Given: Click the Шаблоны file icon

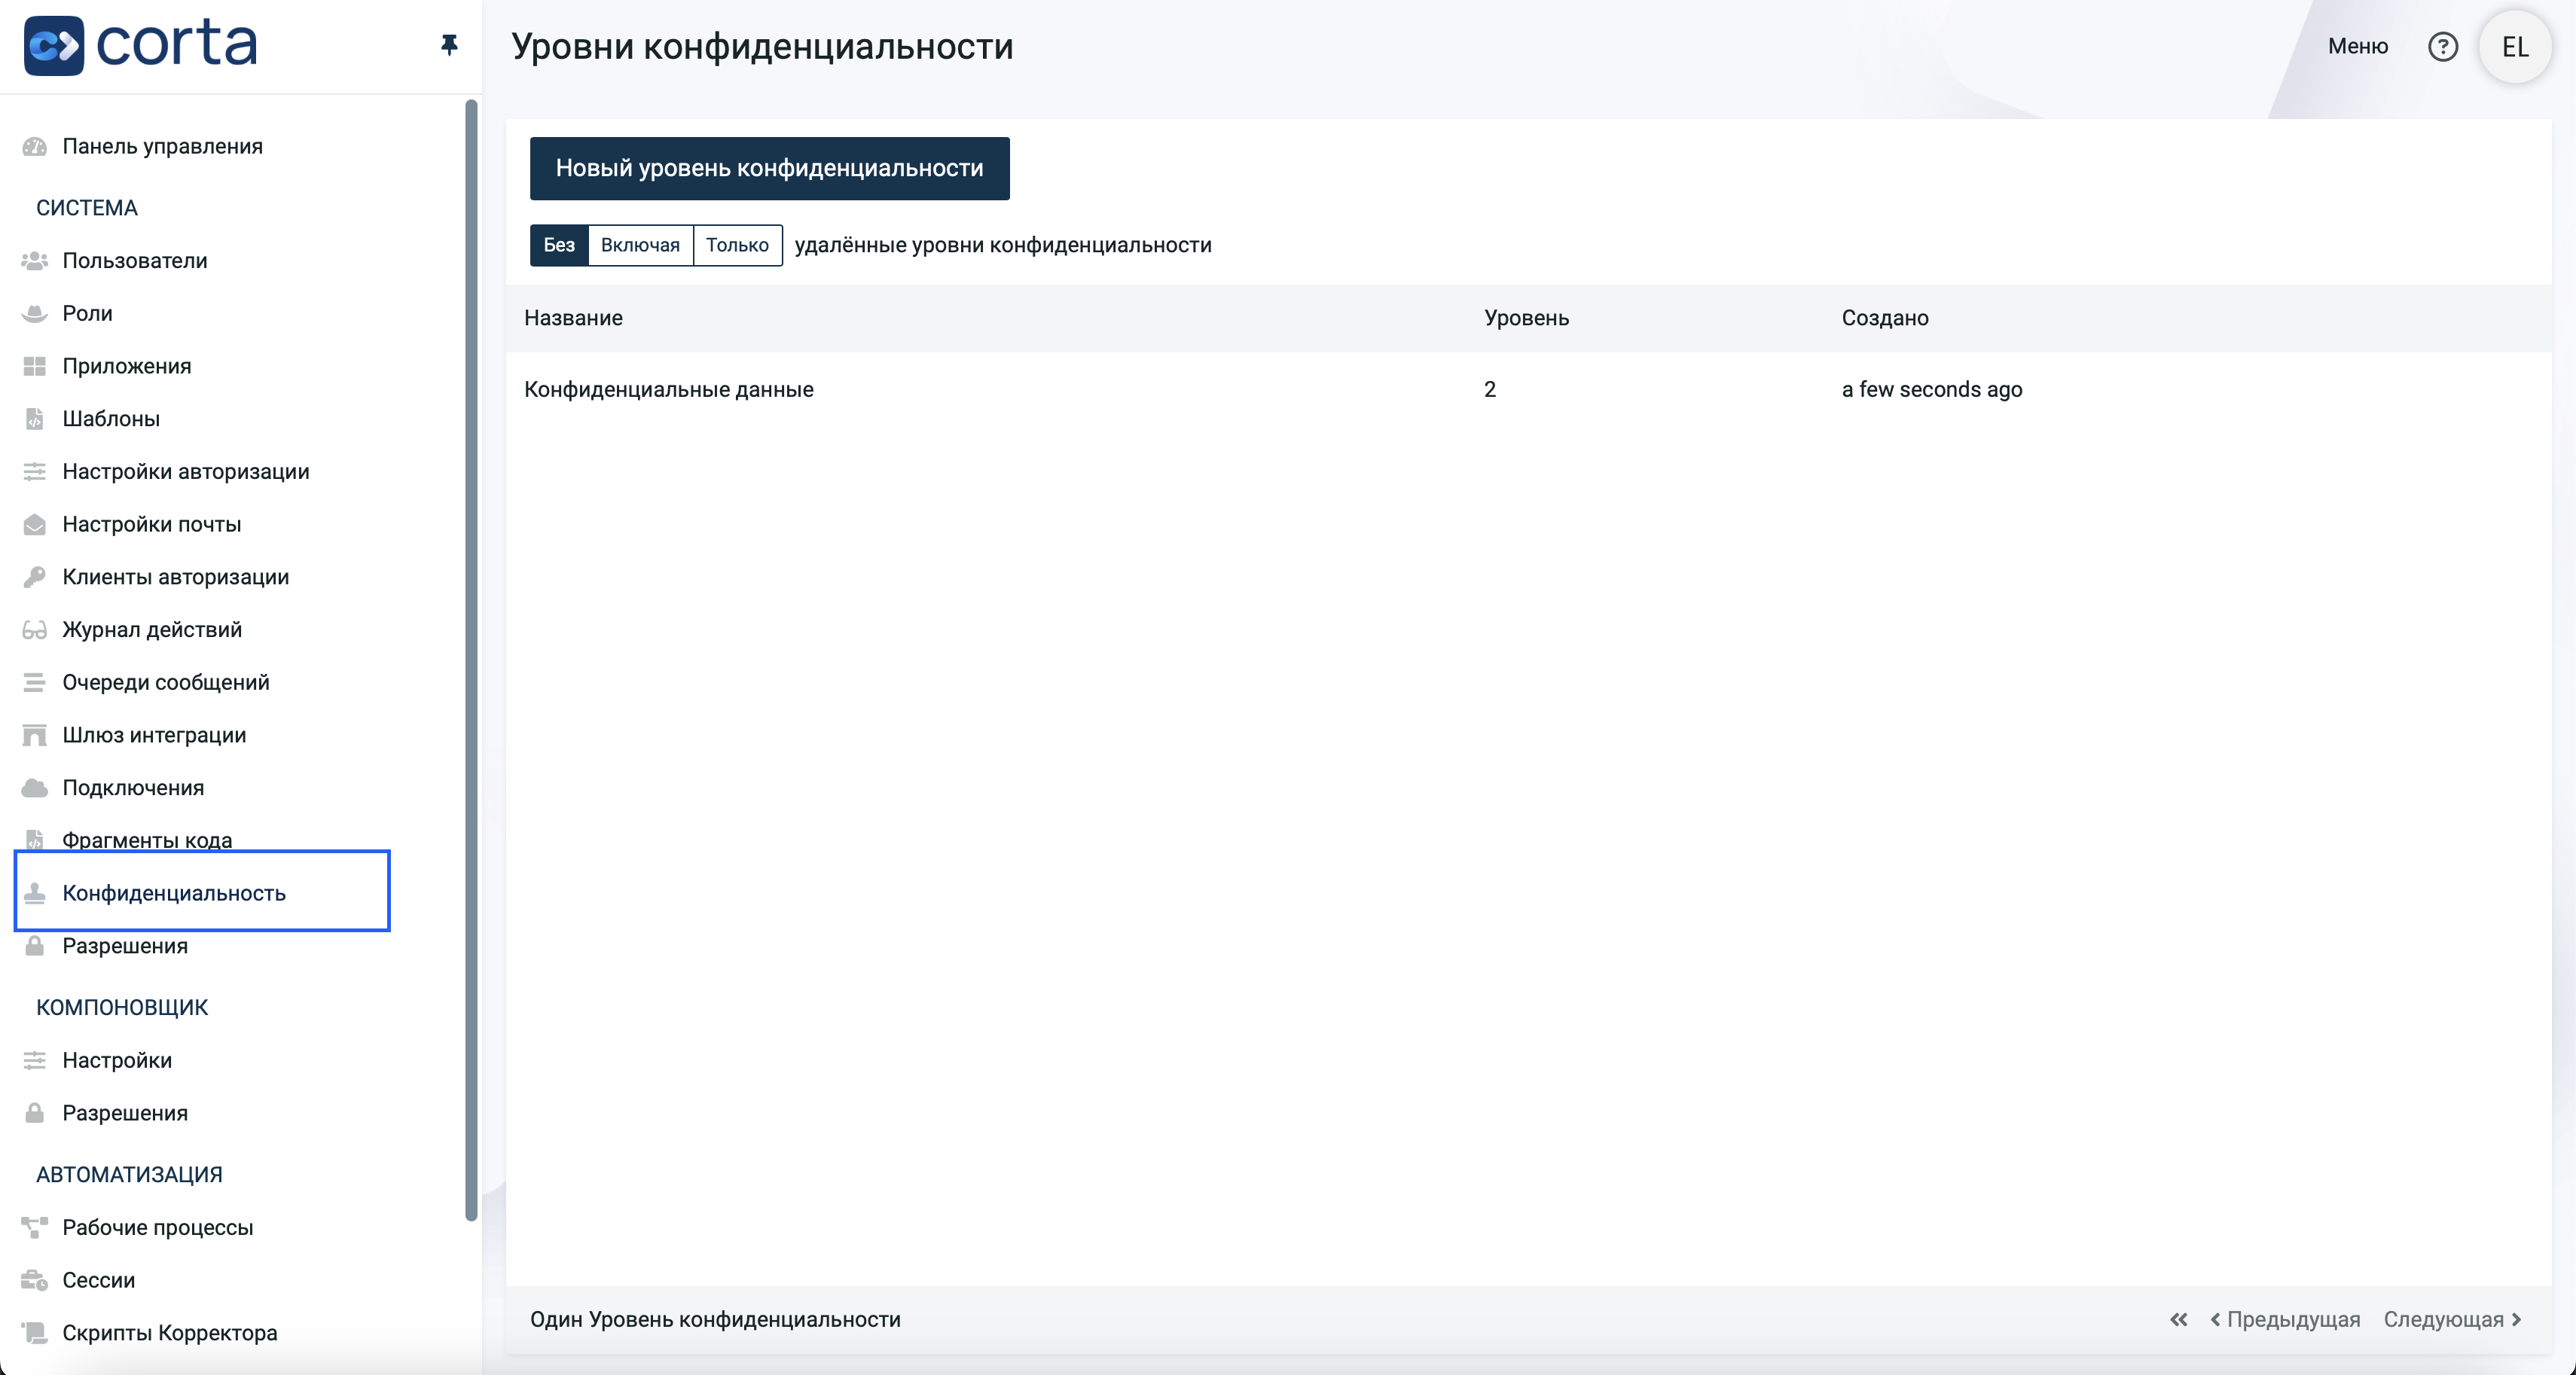Looking at the screenshot, I should [x=35, y=419].
